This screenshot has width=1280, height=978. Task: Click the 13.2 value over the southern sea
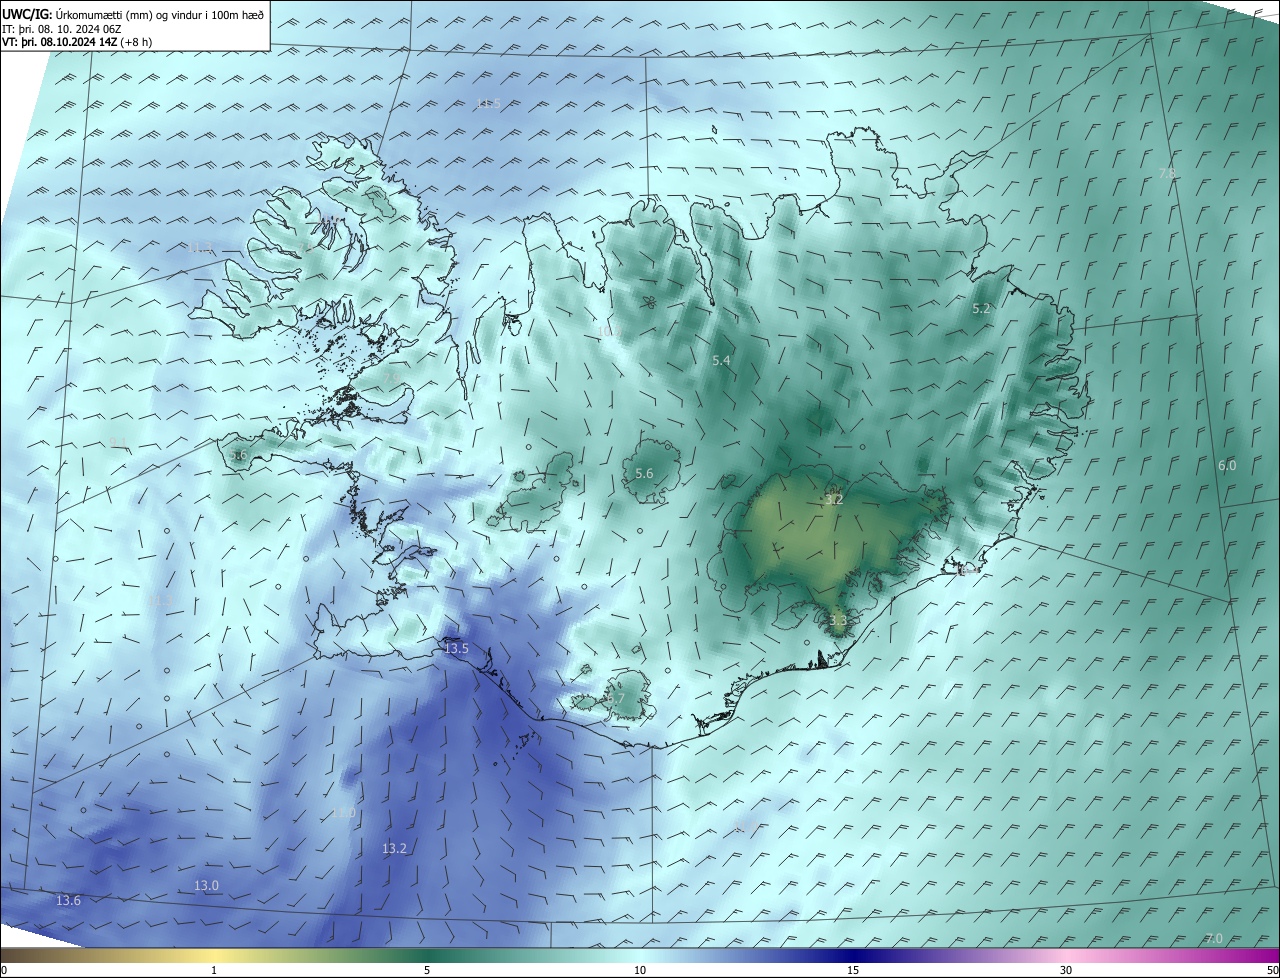point(394,849)
